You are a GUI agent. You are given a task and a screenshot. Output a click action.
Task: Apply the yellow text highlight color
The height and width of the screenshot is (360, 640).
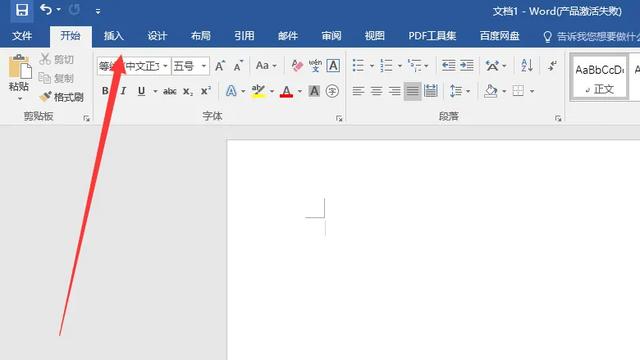(x=258, y=91)
